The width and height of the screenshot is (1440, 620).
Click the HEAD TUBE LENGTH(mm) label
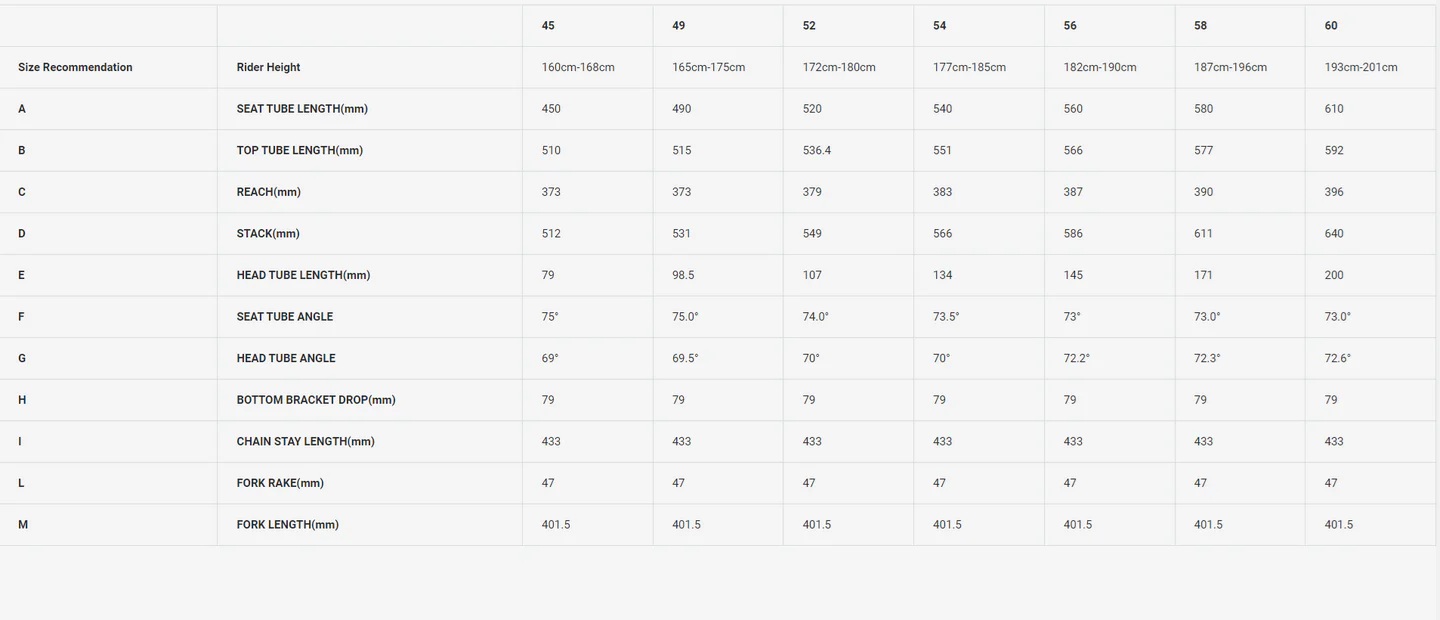click(303, 275)
